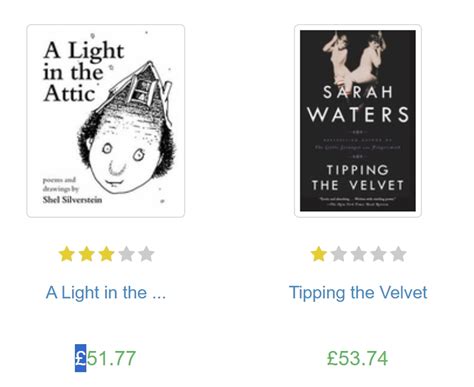474x387 pixels.
Task: Open the A Light in the Attic cover
Action: click(x=106, y=121)
